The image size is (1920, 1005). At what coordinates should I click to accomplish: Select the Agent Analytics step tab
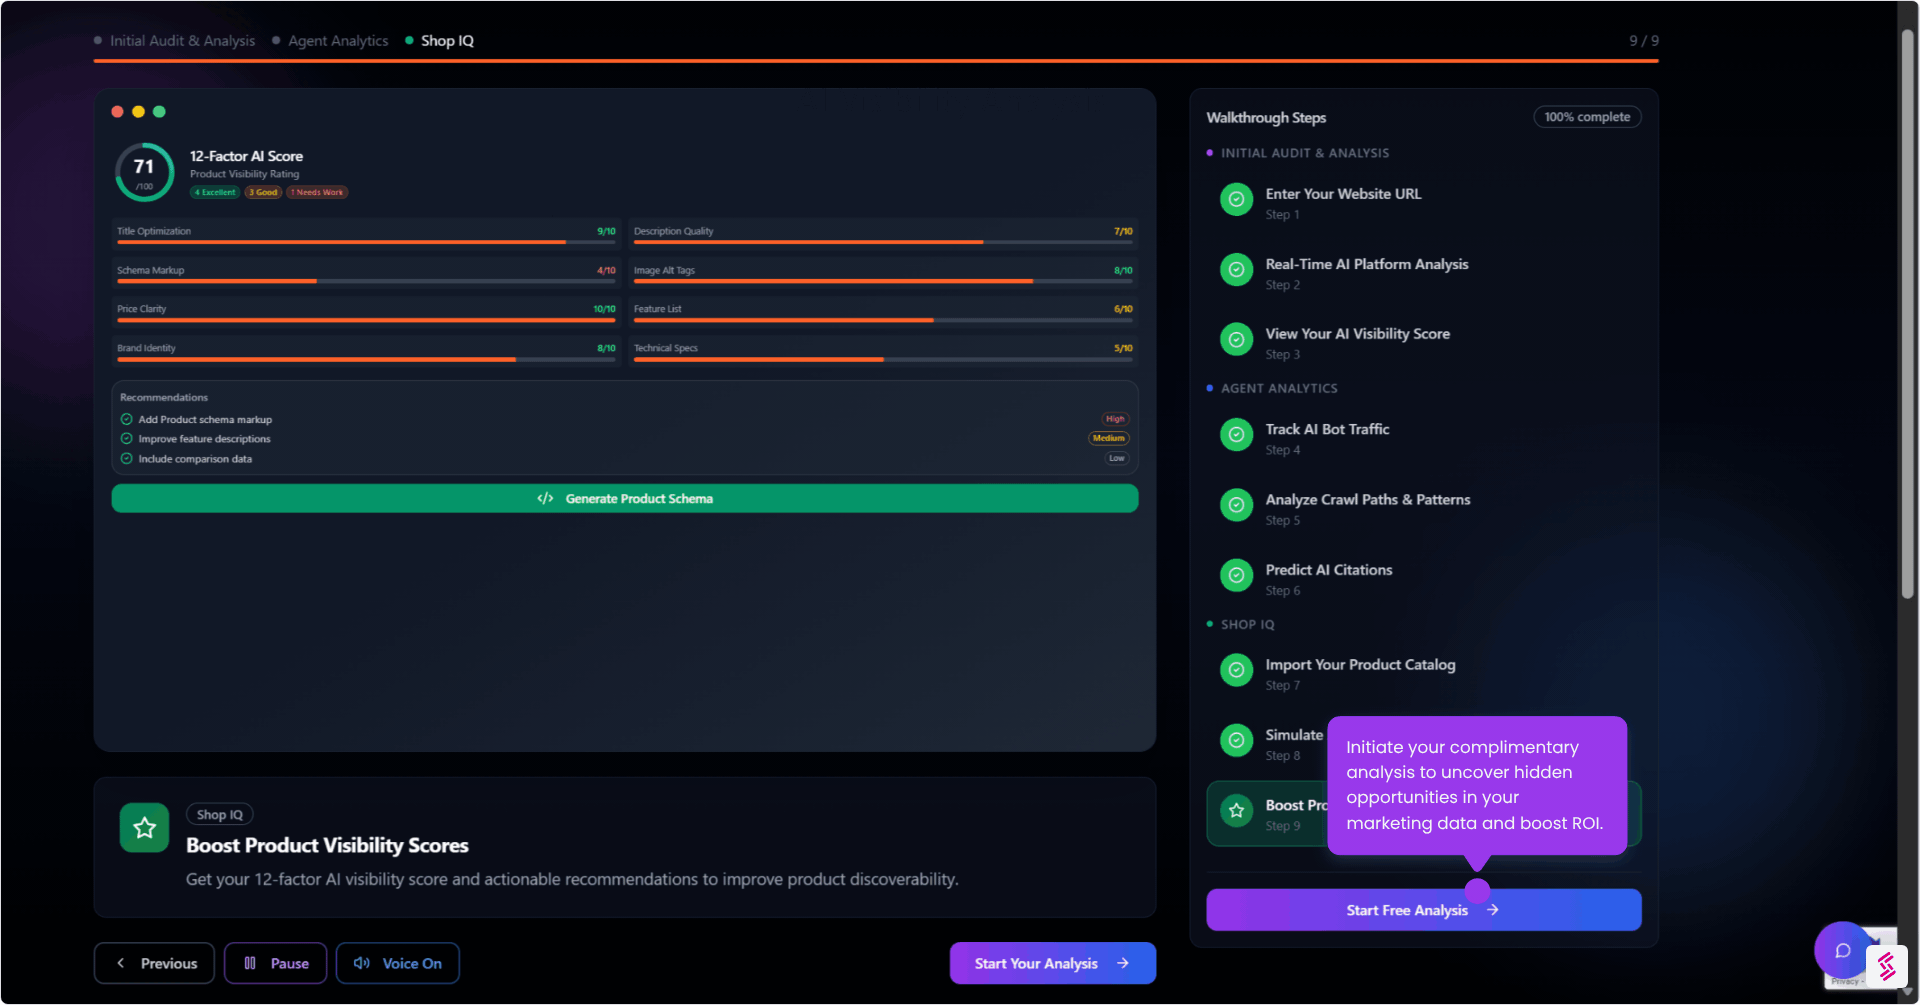[337, 40]
